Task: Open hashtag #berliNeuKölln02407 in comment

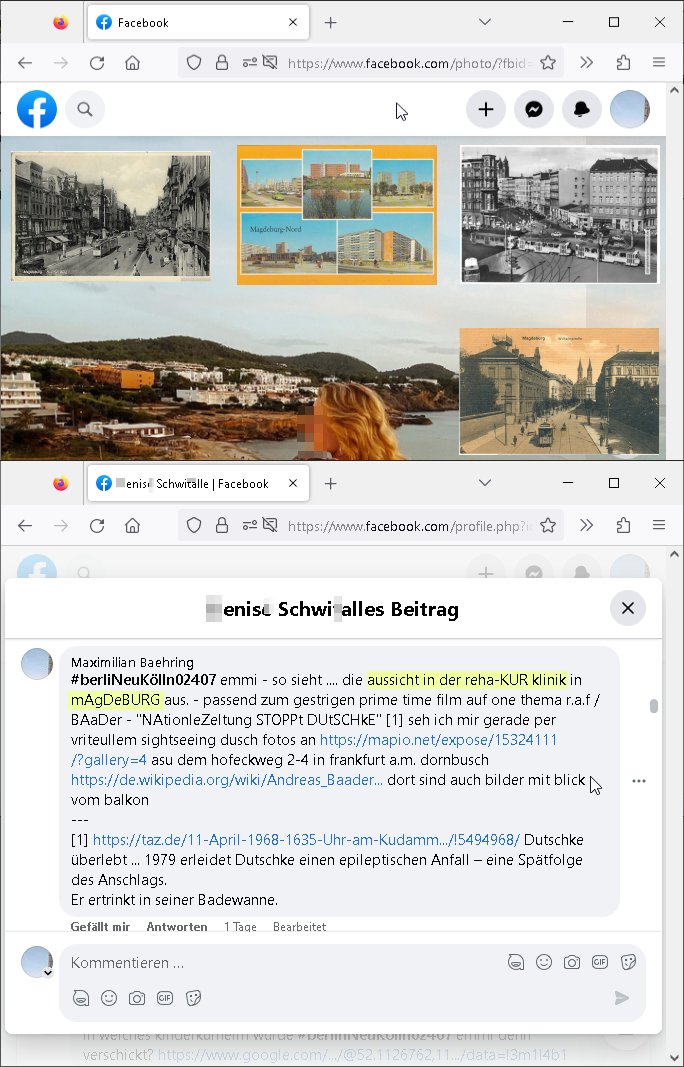Action: pyautogui.click(x=144, y=679)
